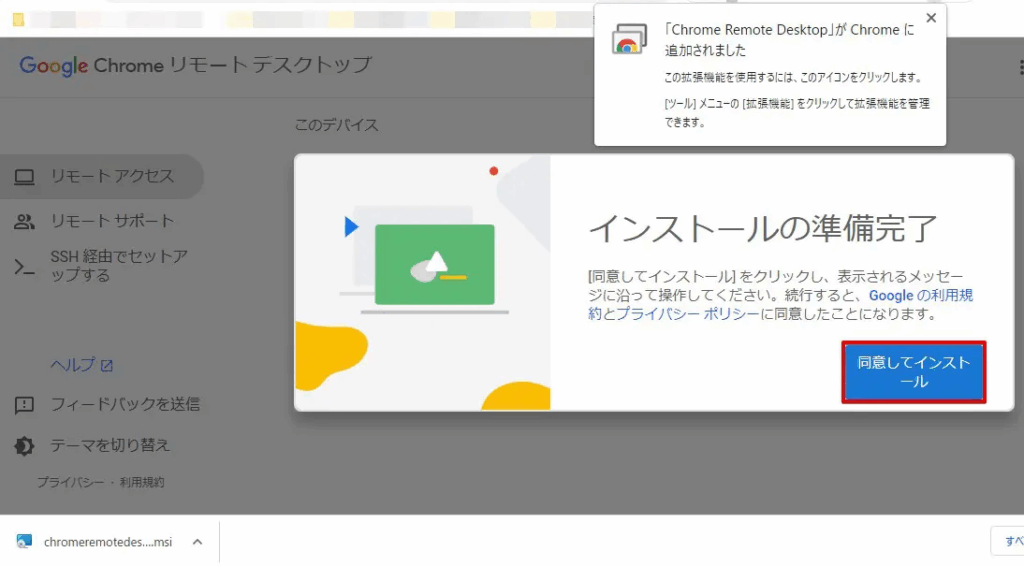This screenshot has height=566, width=1024.
Task: Click the msi installer file icon in download bar
Action: 24,541
